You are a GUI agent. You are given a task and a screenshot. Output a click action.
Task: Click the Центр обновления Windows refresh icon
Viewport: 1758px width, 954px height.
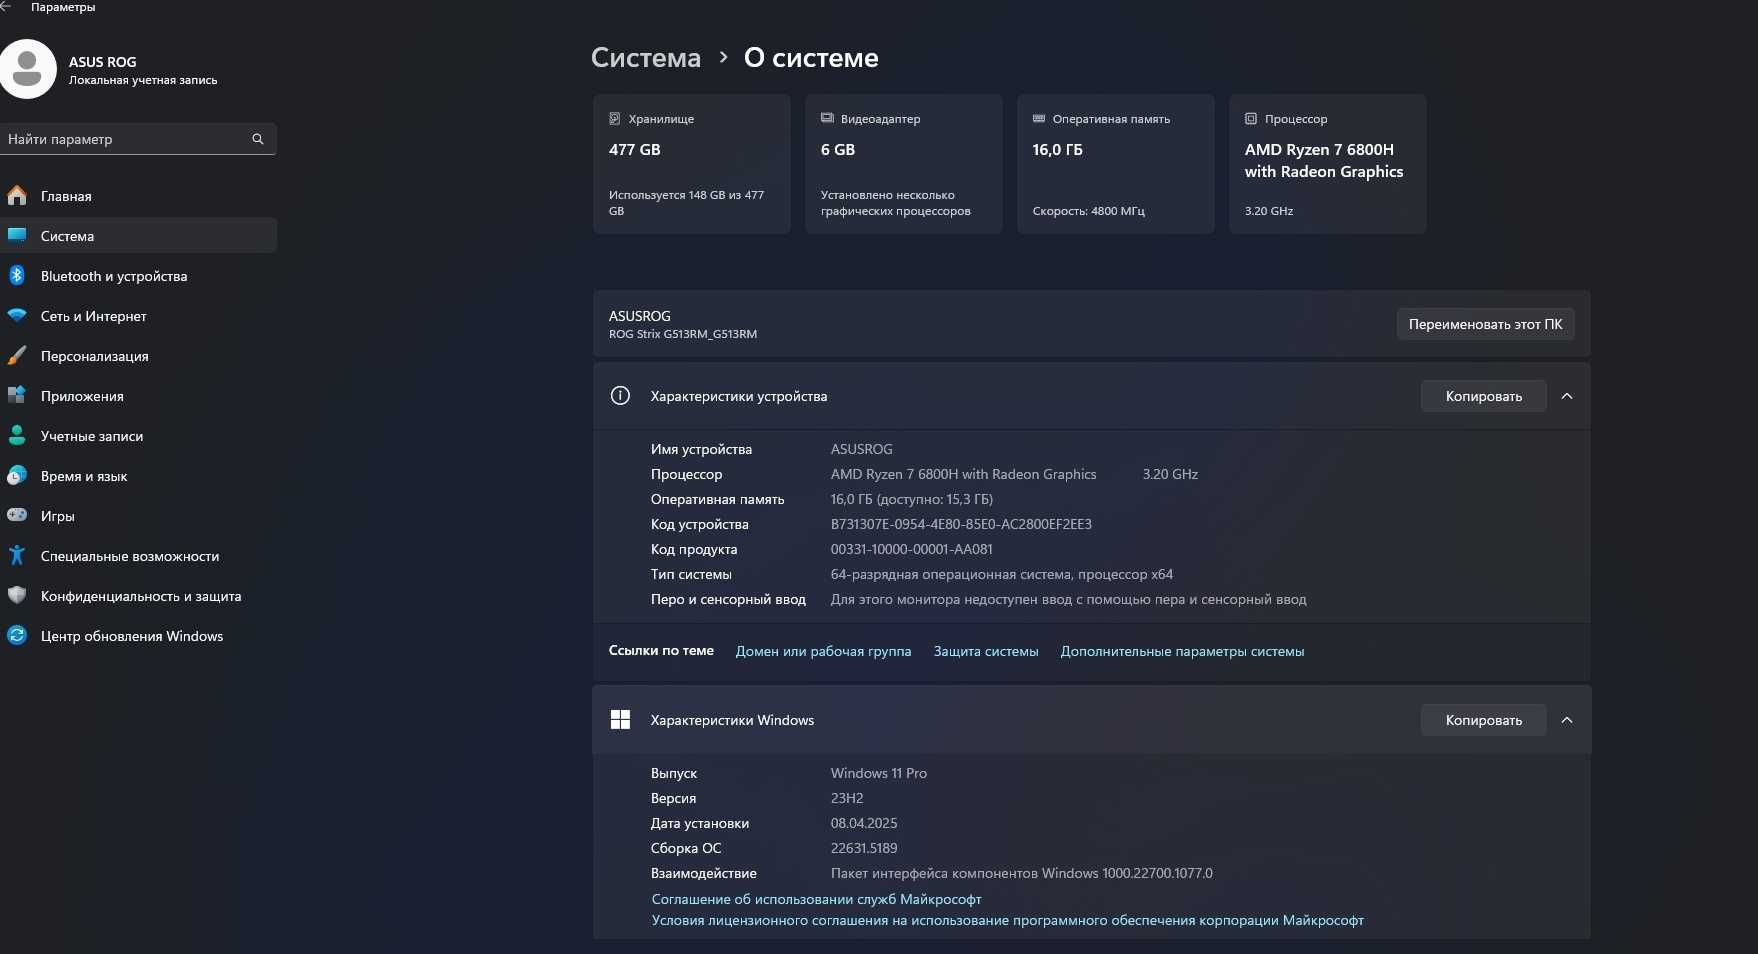[x=17, y=636]
